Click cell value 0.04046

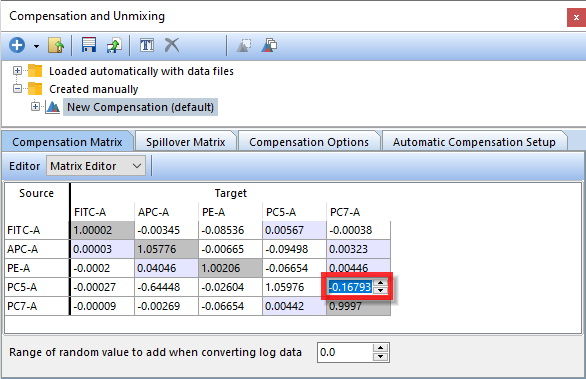click(x=166, y=268)
